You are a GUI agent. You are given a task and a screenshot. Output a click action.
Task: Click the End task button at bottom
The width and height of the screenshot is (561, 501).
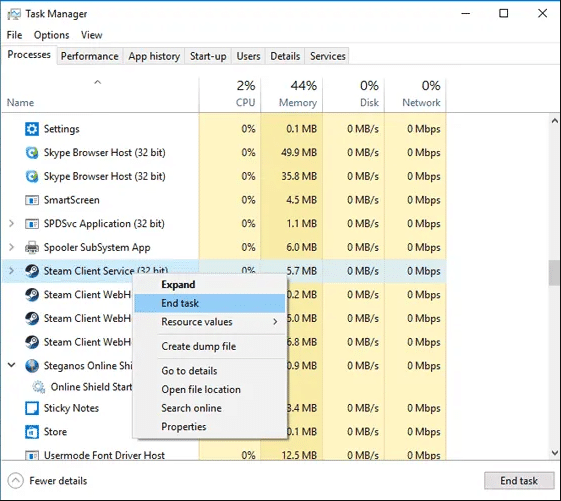pyautogui.click(x=519, y=481)
